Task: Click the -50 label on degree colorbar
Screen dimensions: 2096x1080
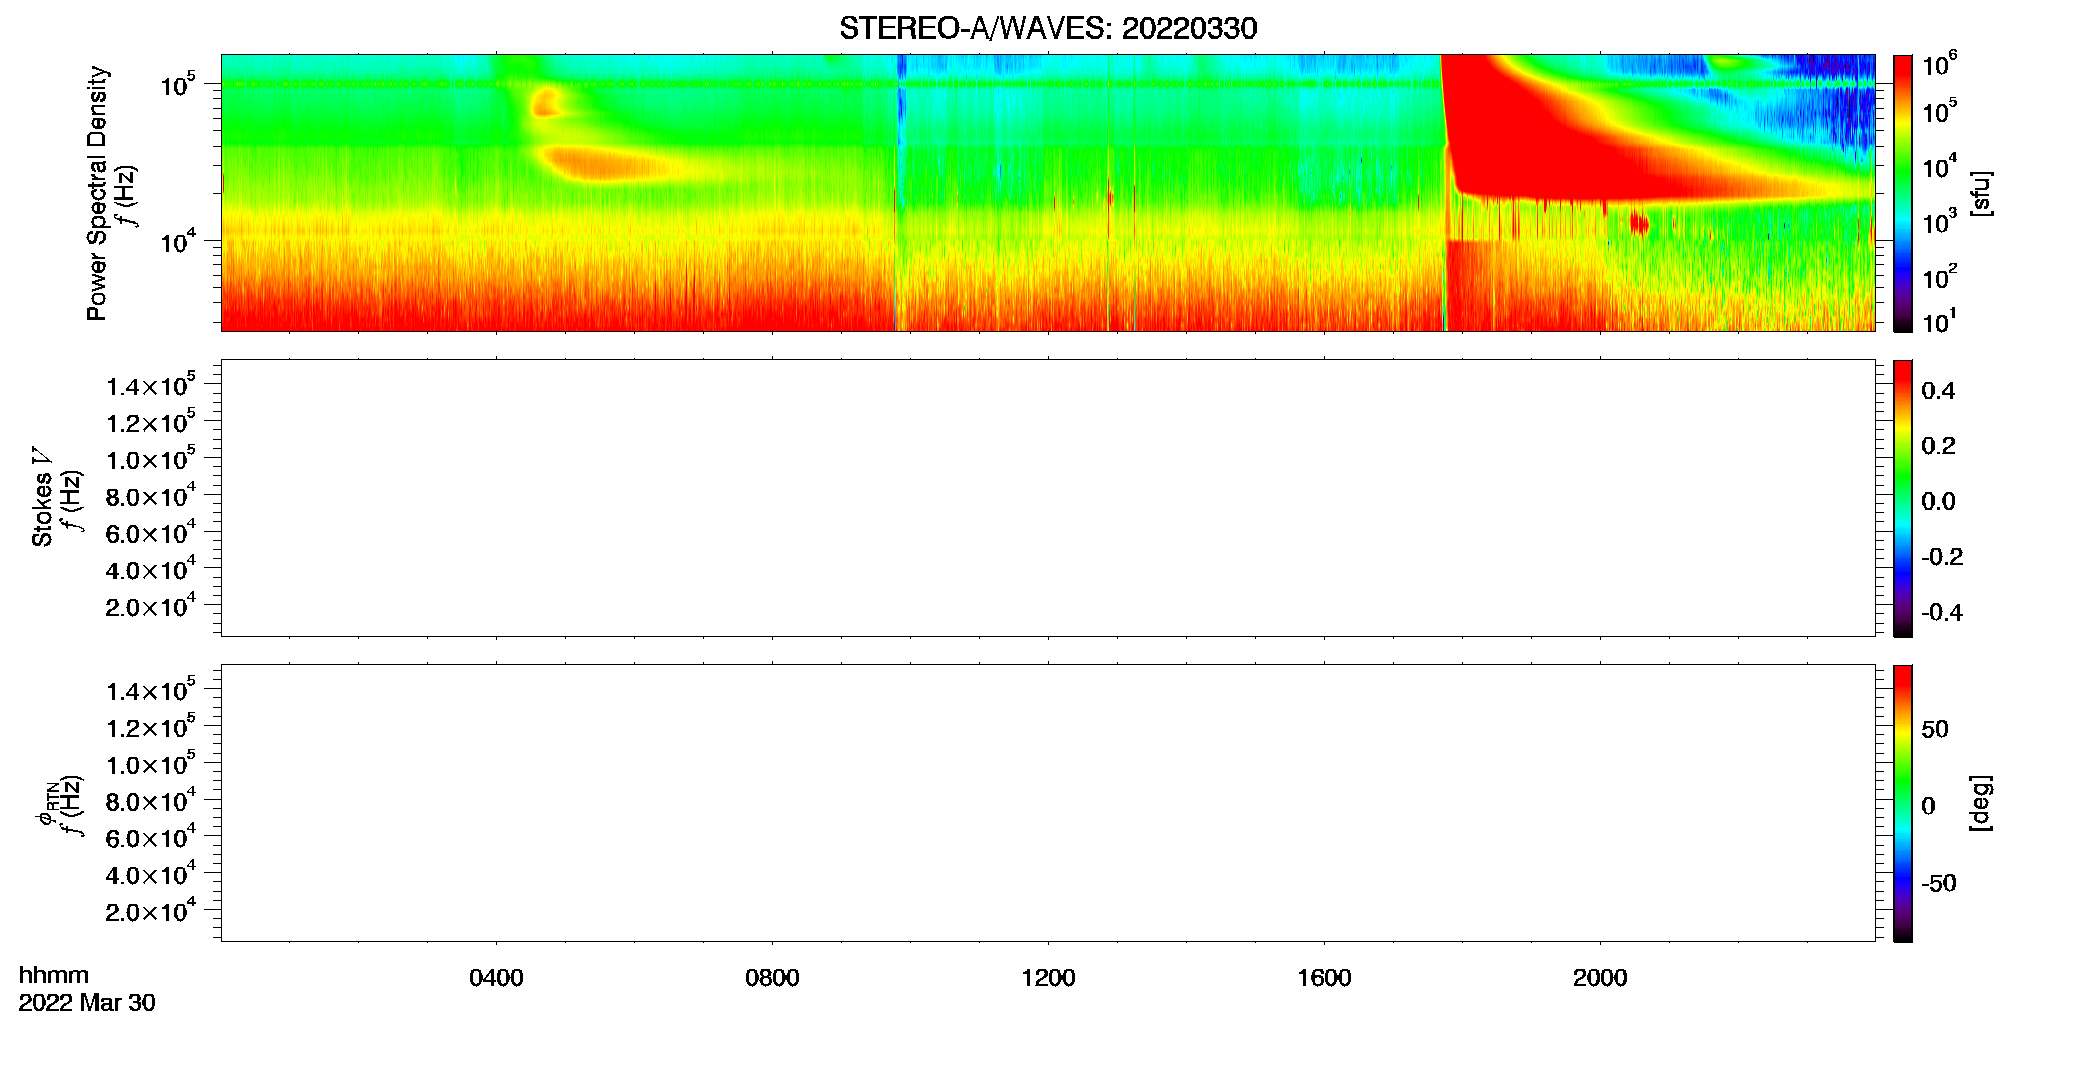Action: pos(1939,883)
